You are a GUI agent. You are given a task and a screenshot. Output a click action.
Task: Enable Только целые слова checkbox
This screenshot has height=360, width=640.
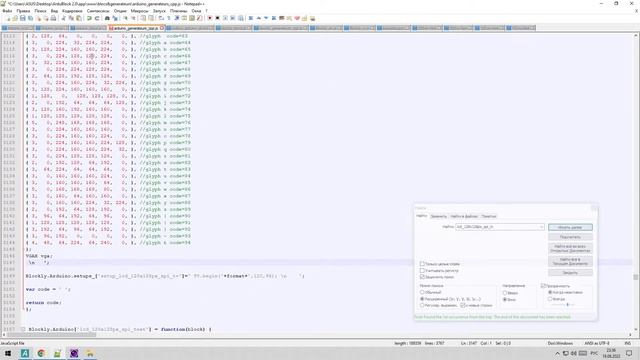coord(422,264)
